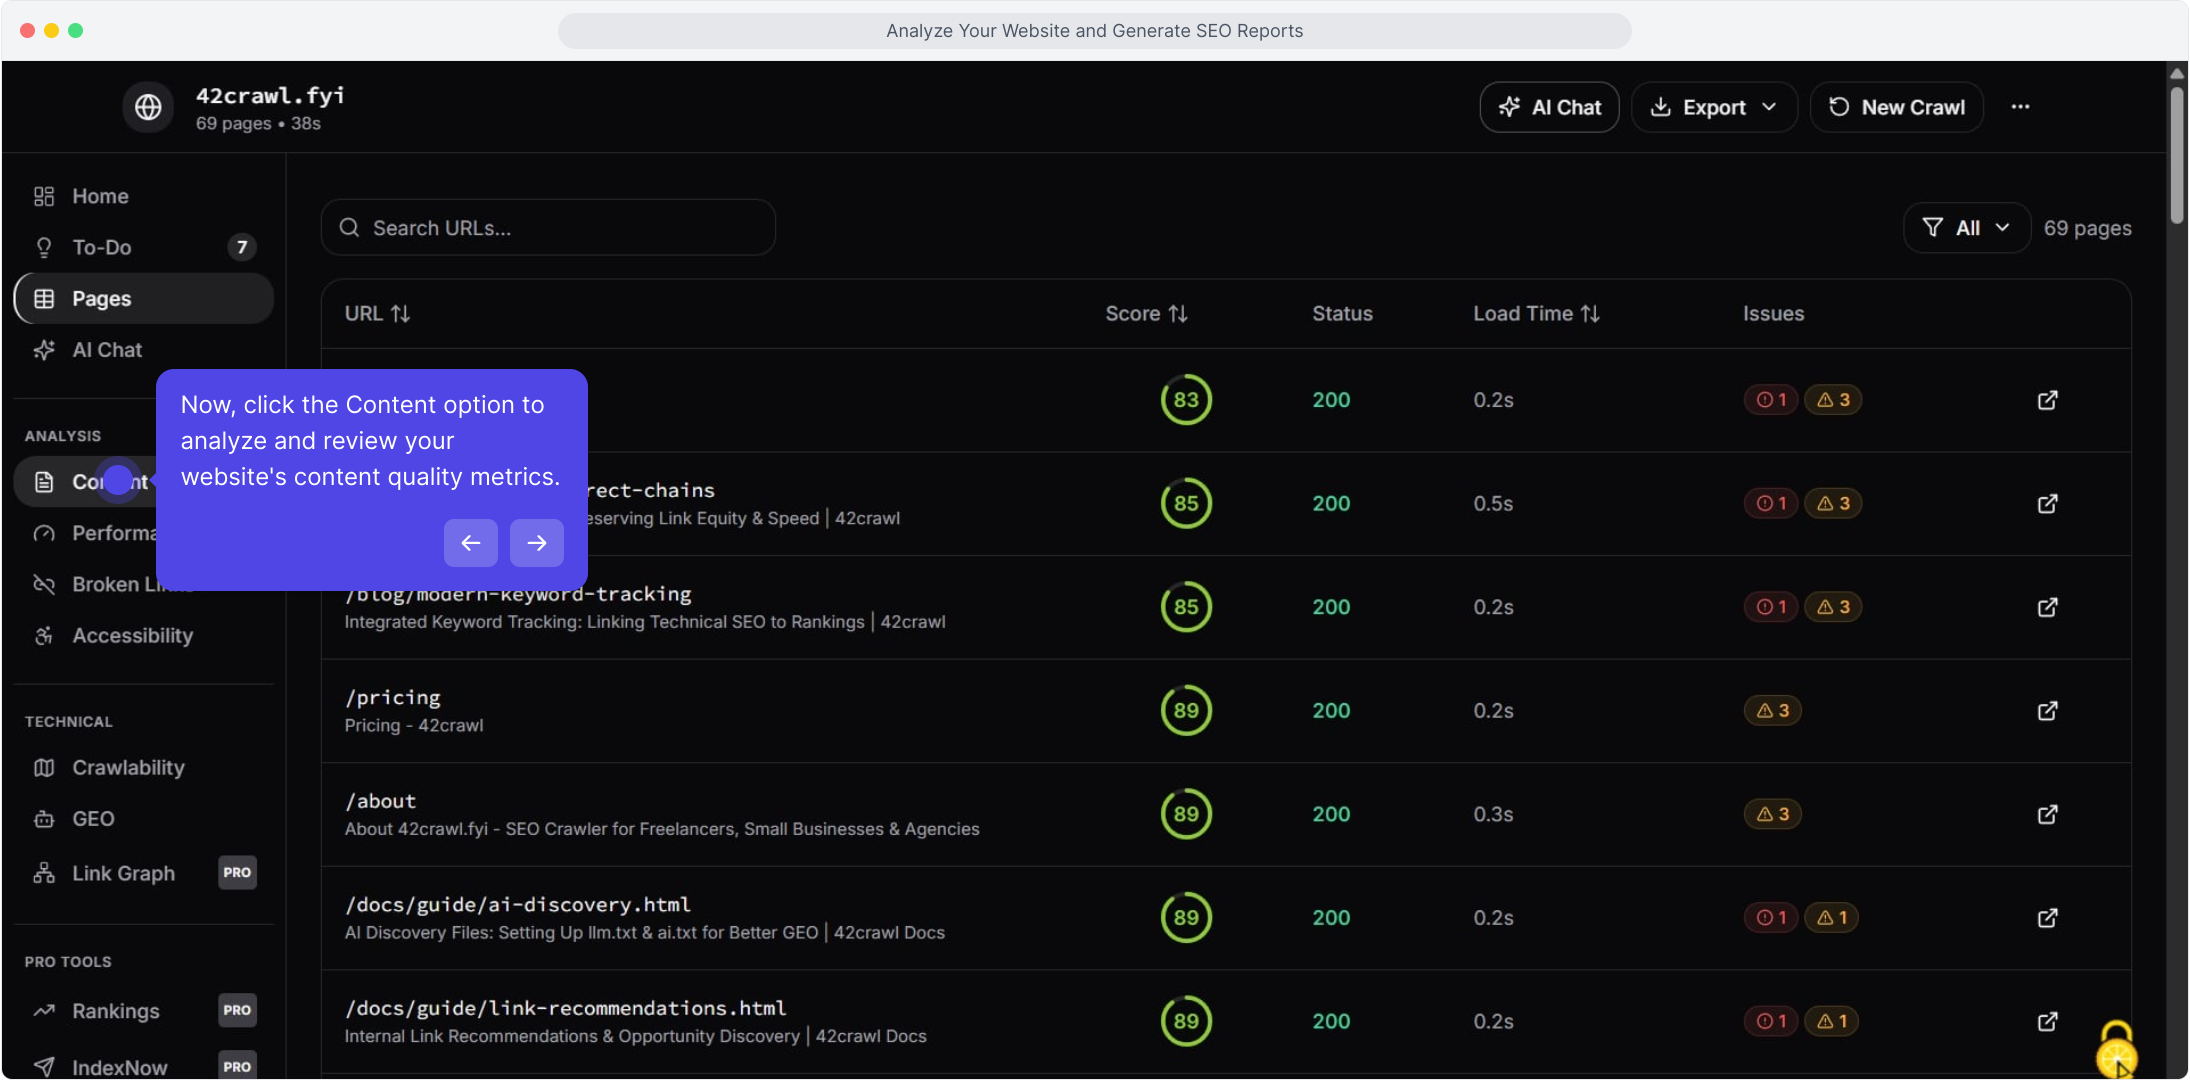Viewport: 2190px width, 1080px height.
Task: Expand the Export dropdown menu
Action: click(1714, 107)
